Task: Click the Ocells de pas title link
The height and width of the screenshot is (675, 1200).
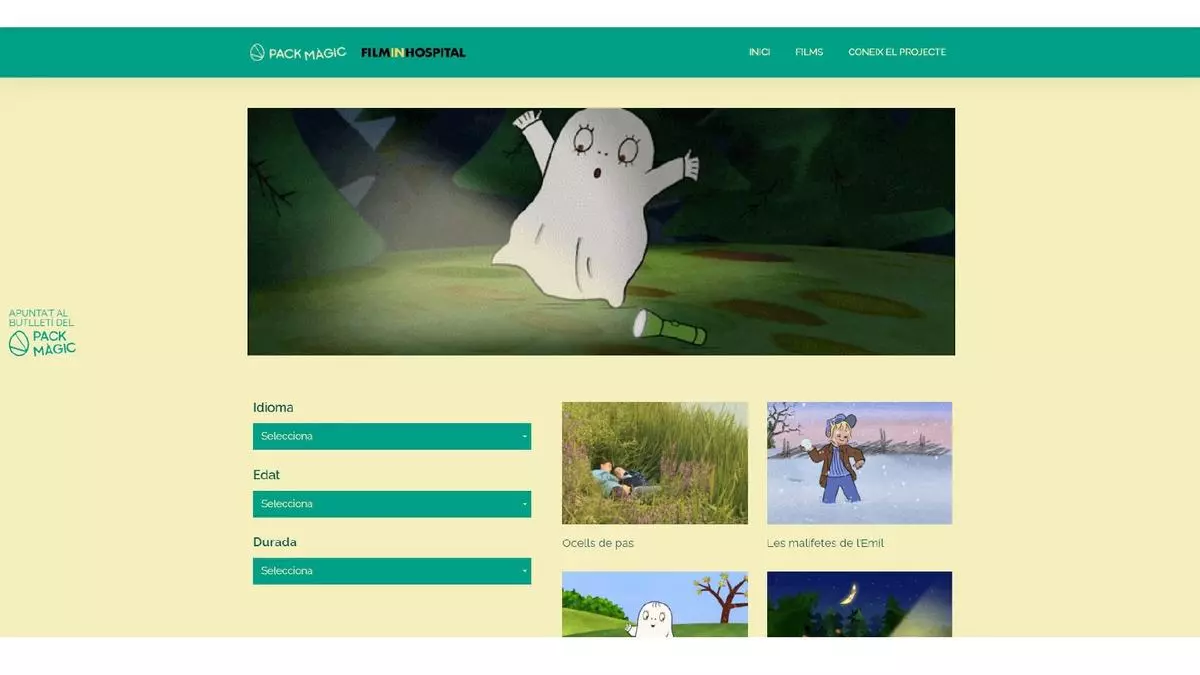Action: (x=598, y=543)
